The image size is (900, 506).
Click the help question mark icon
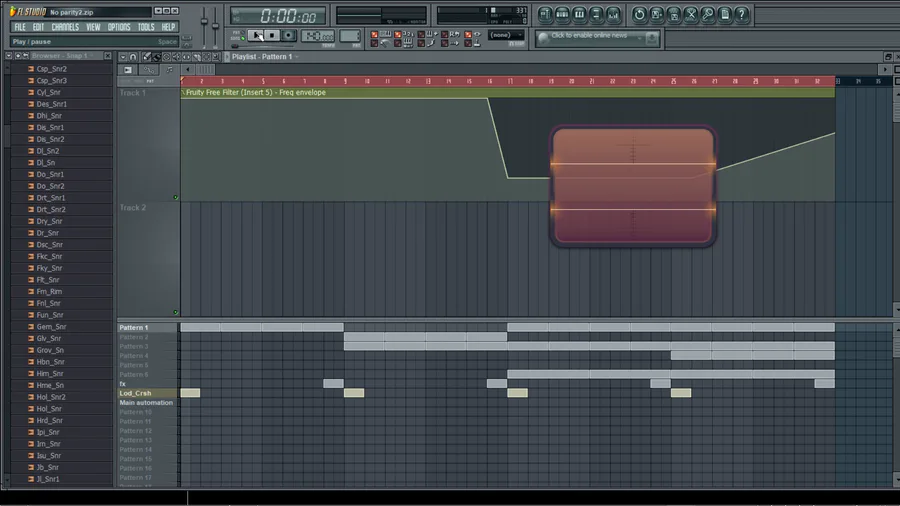[742, 14]
